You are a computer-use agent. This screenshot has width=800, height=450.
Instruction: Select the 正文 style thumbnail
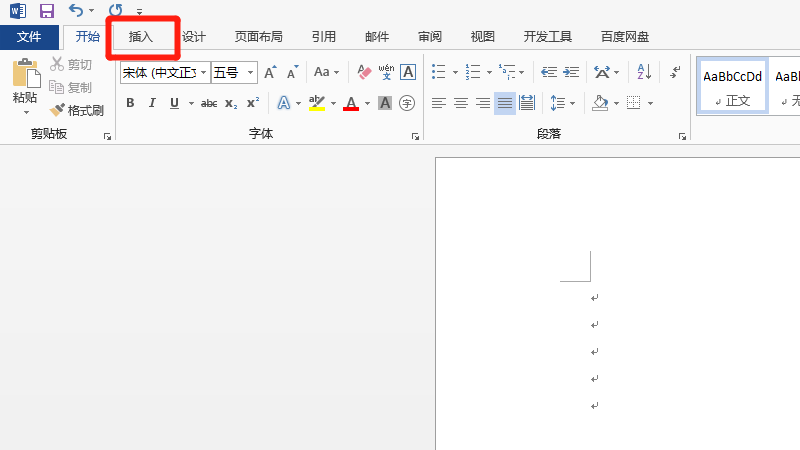point(732,85)
